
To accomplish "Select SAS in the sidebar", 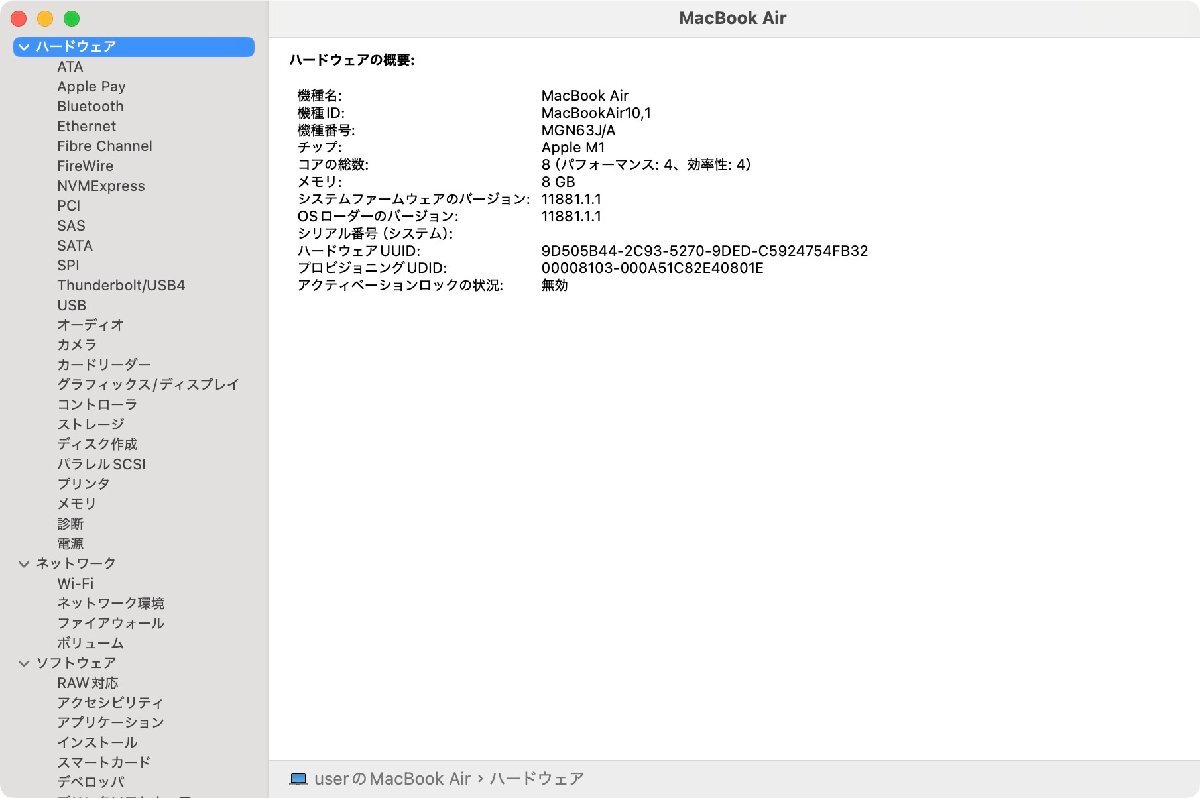I will tap(71, 226).
